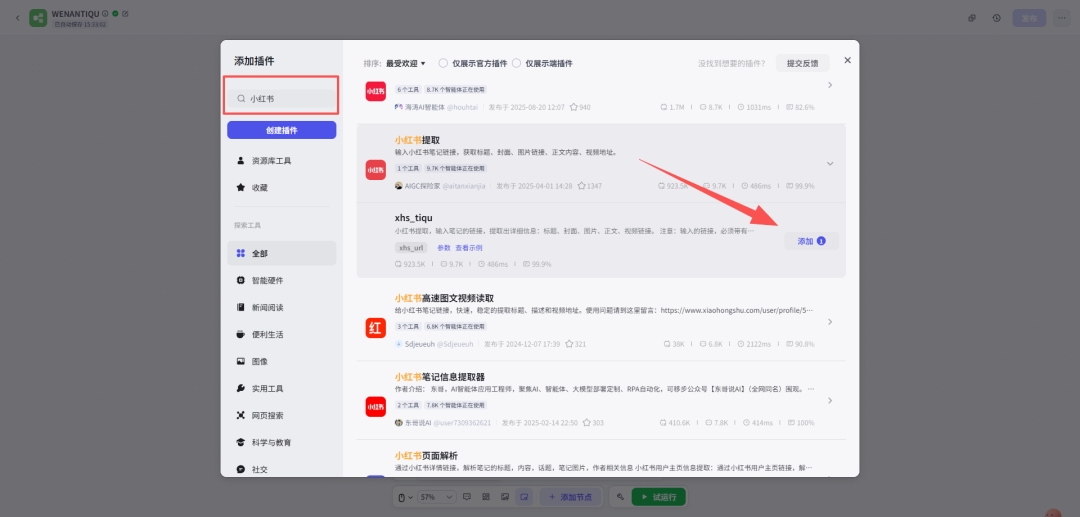Select the 全部 category

coord(282,253)
